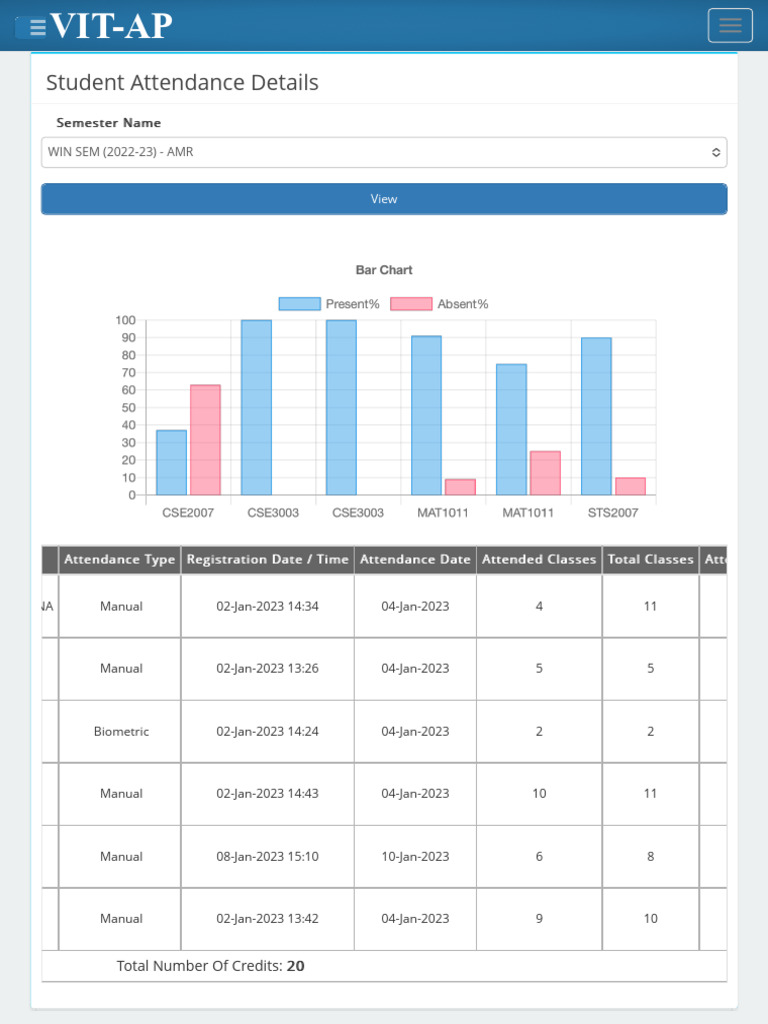The image size is (768, 1024).
Task: Click the 08-Jan-2023 15:10 registration cell
Action: [268, 857]
